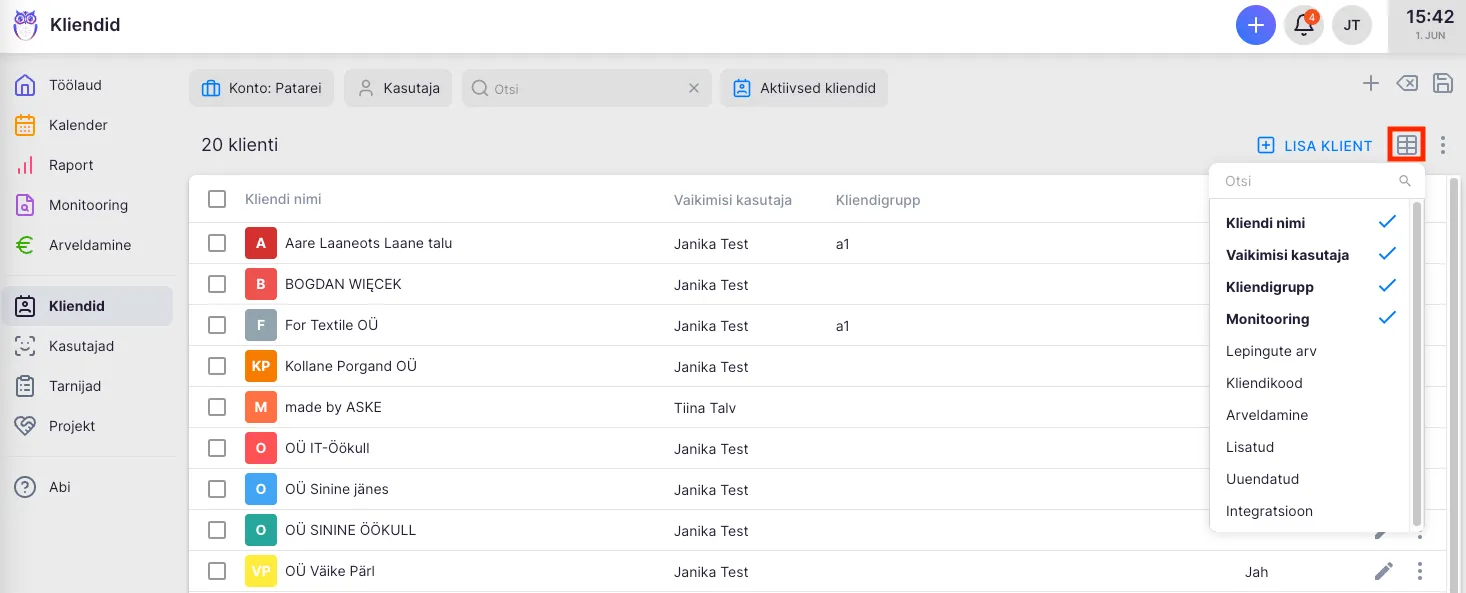The height and width of the screenshot is (593, 1466).
Task: Edit OÜ Väike Pärl with pencil icon
Action: tap(1383, 571)
